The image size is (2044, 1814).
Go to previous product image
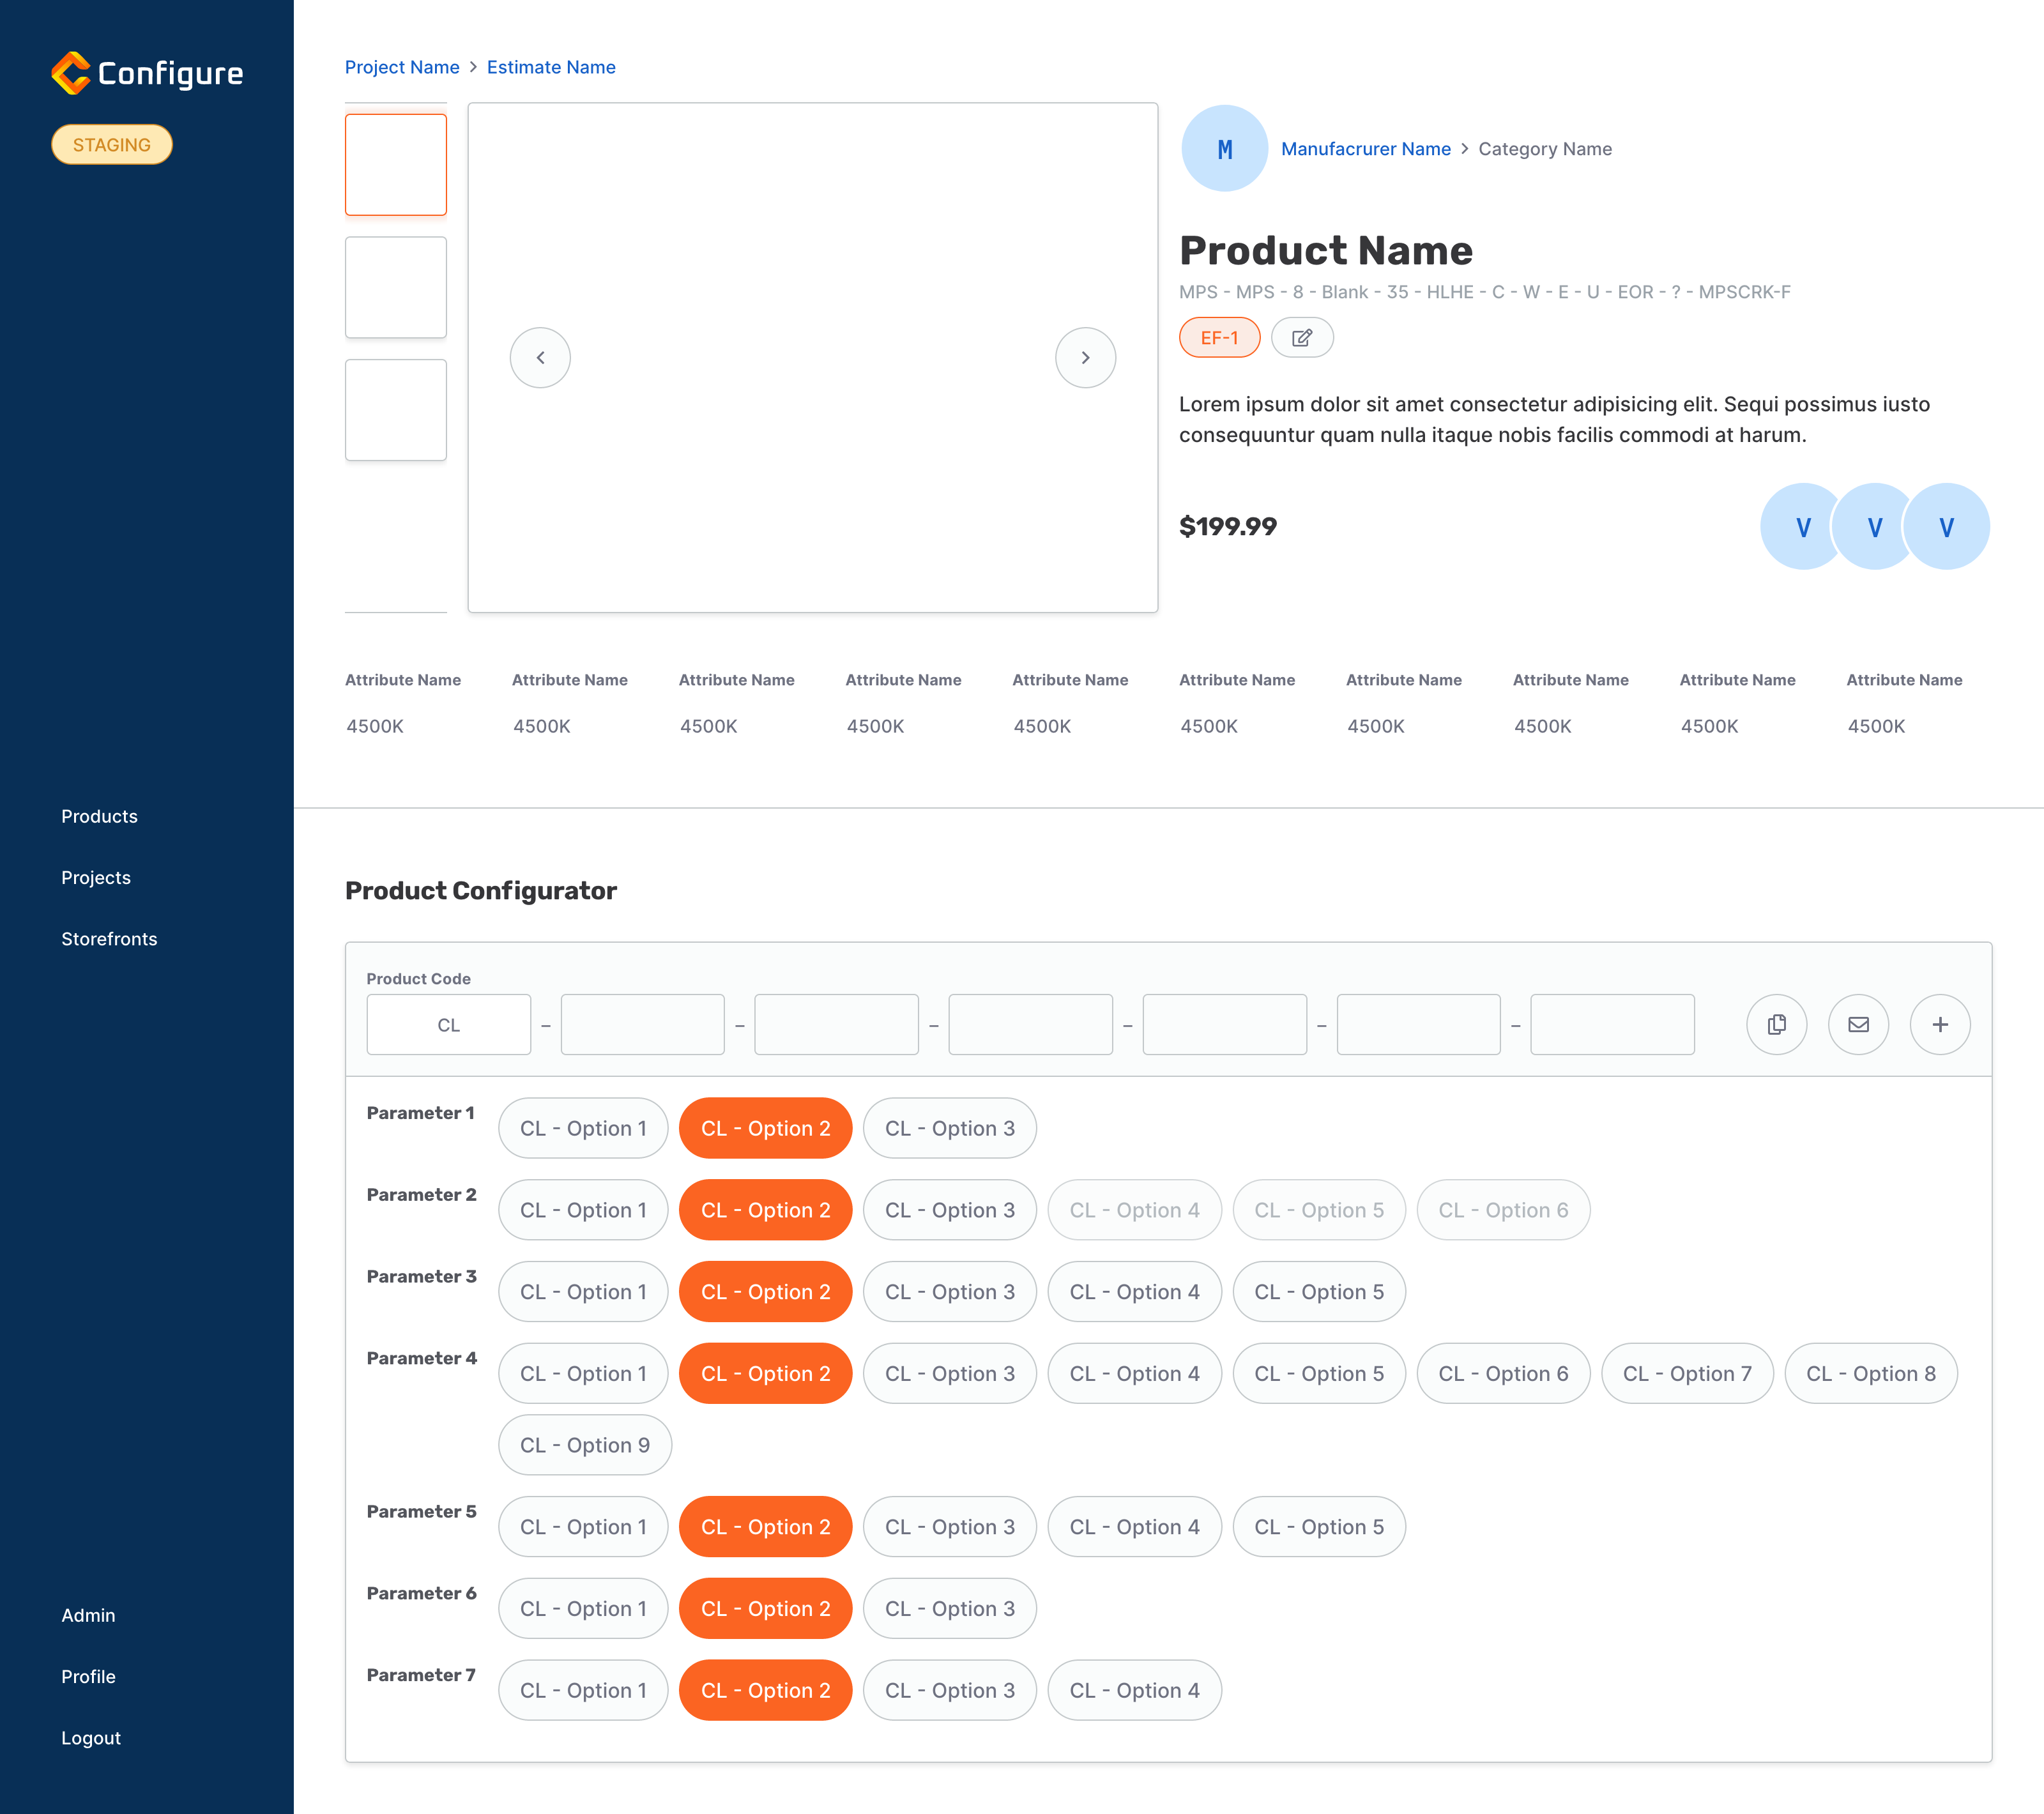tap(540, 358)
